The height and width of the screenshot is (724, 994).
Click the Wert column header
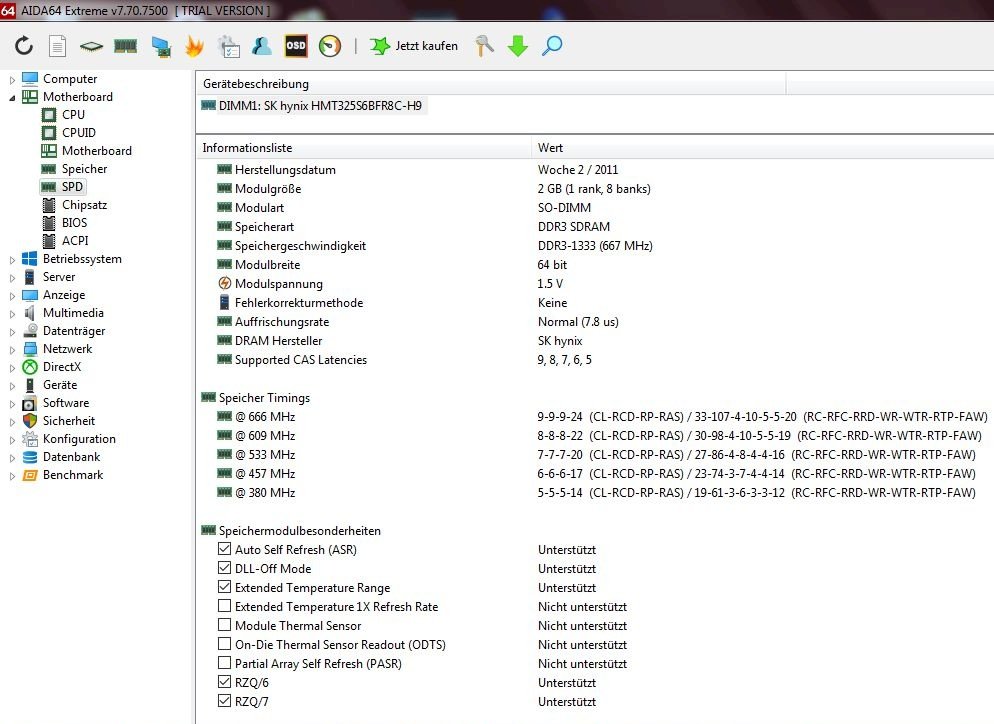pos(550,148)
